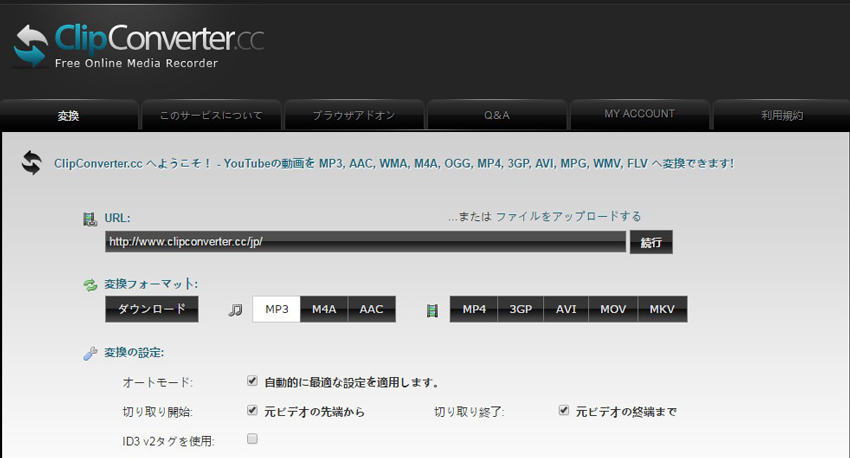The width and height of the screenshot is (850, 458).
Task: Click the URL input field
Action: pos(365,242)
